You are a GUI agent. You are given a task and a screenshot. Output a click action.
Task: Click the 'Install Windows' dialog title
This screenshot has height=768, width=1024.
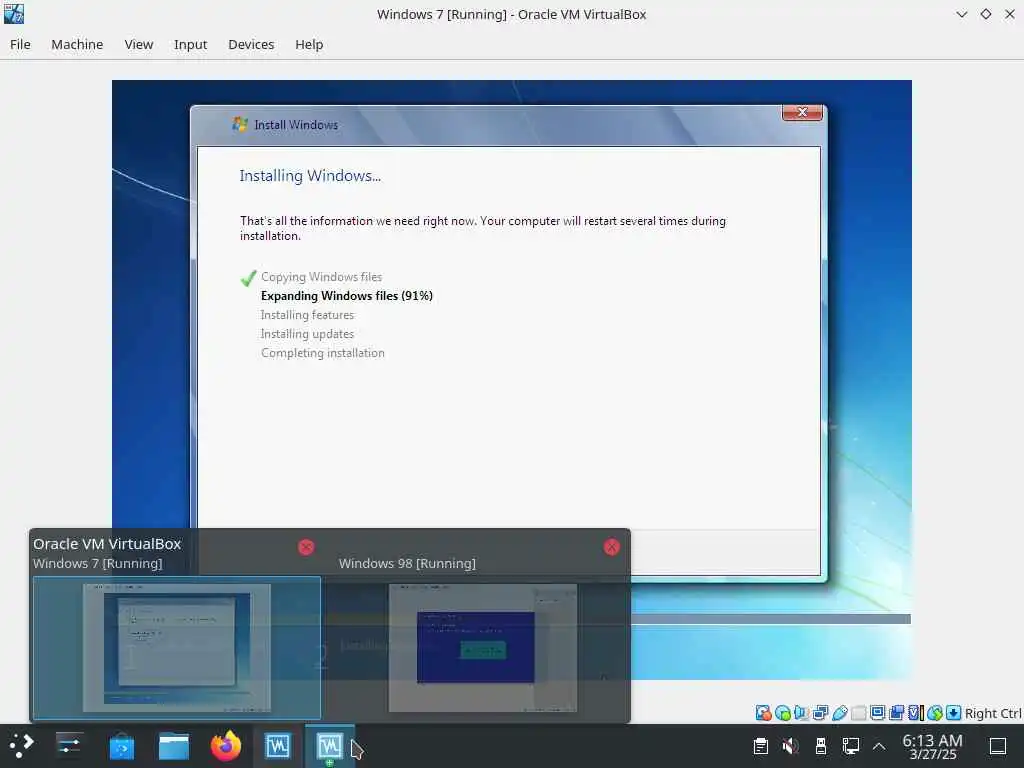(296, 125)
